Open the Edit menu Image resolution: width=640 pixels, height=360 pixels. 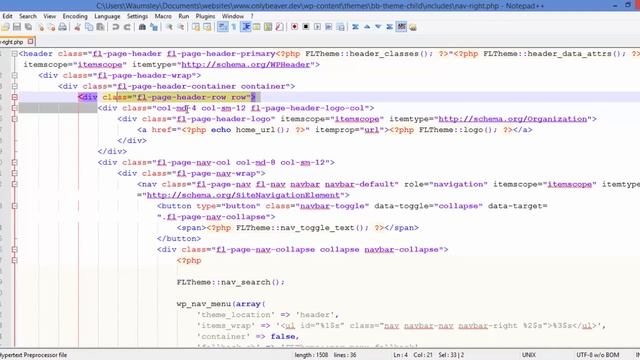[7, 16]
